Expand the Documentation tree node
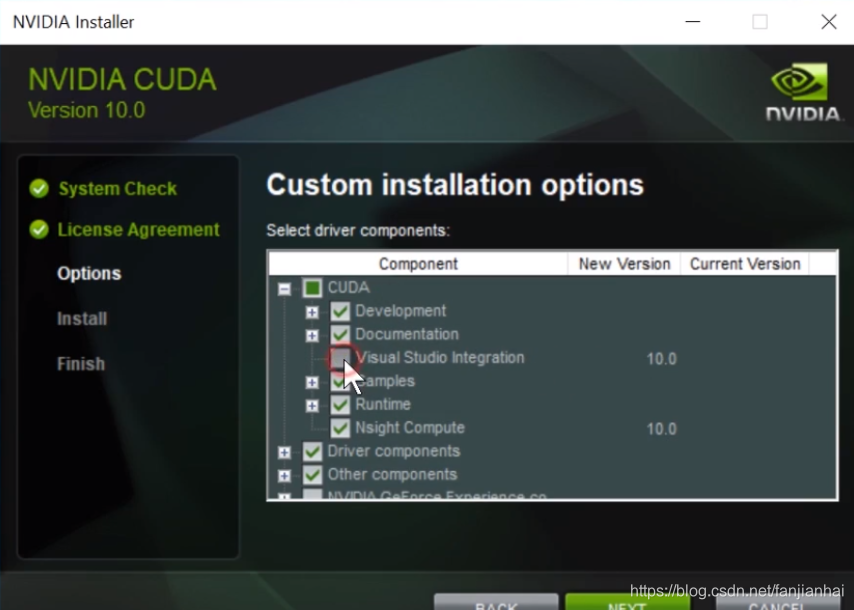The image size is (854, 610). (312, 335)
